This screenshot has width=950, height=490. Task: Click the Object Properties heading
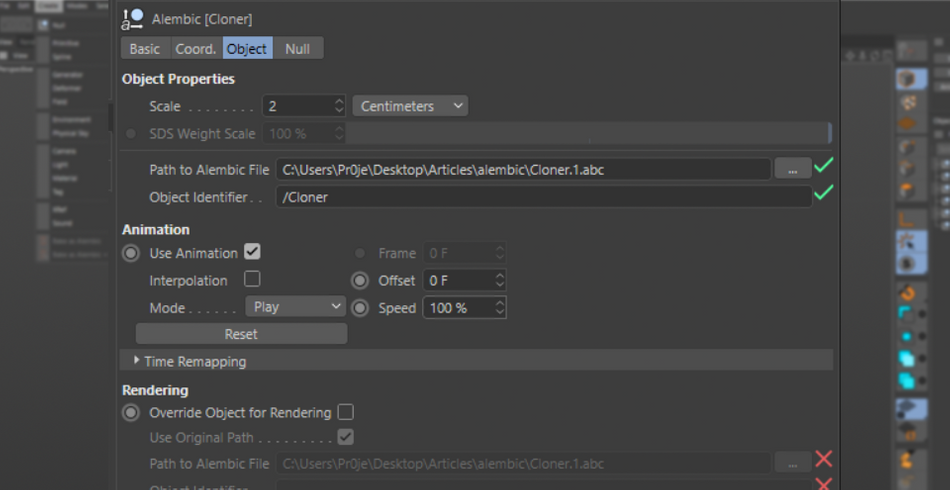tap(178, 79)
